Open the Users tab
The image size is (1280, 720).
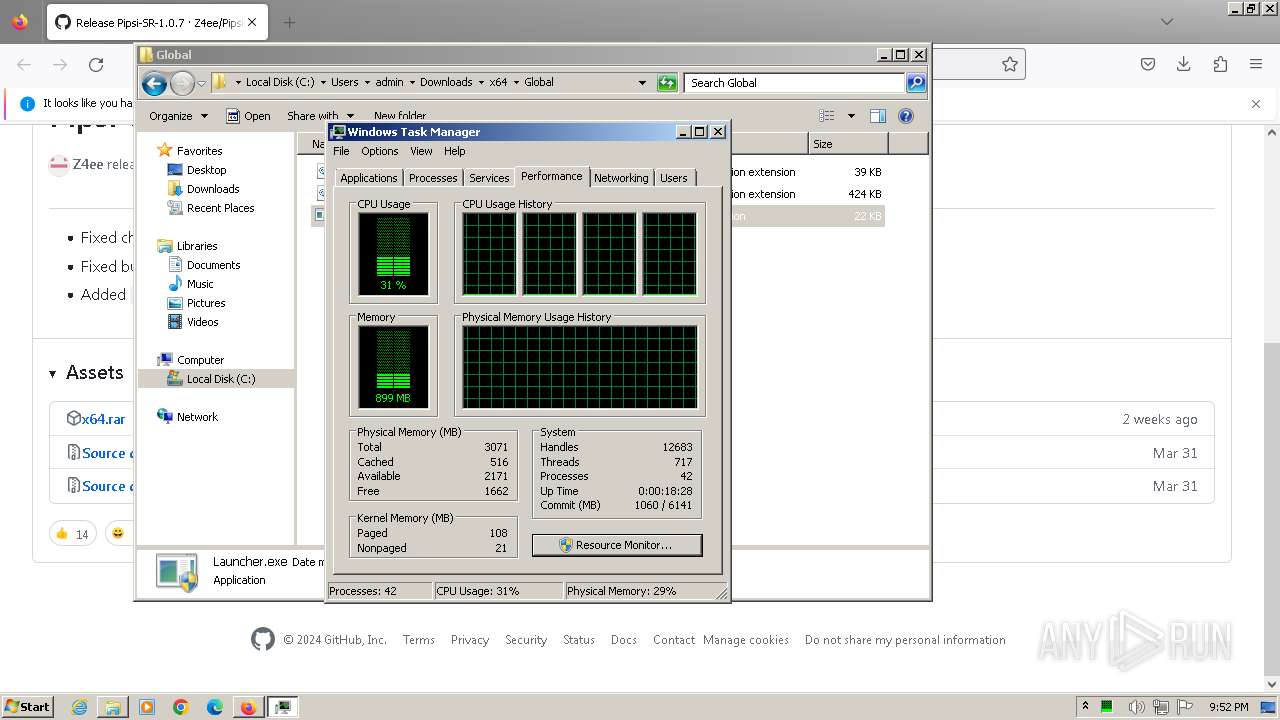(x=674, y=178)
